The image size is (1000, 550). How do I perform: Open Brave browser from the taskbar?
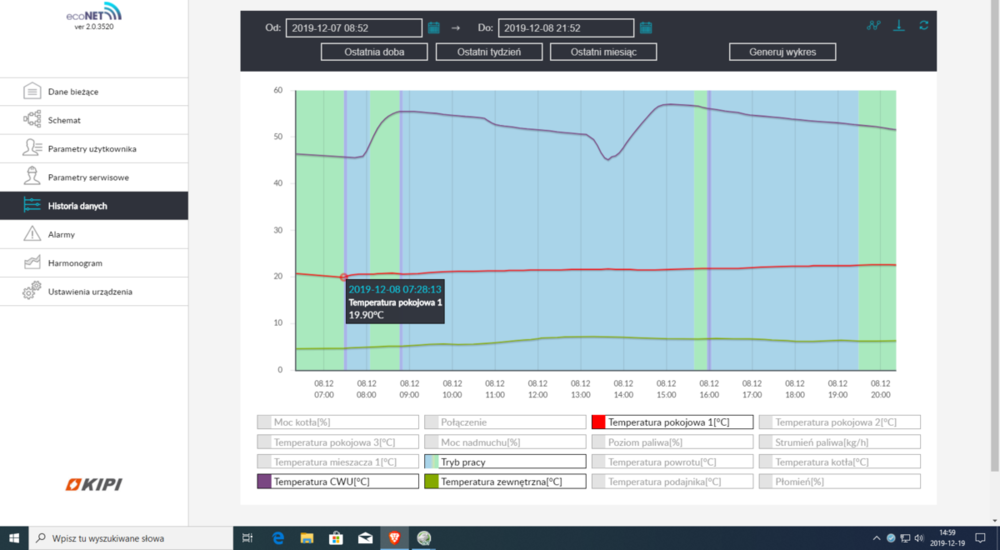(x=395, y=538)
